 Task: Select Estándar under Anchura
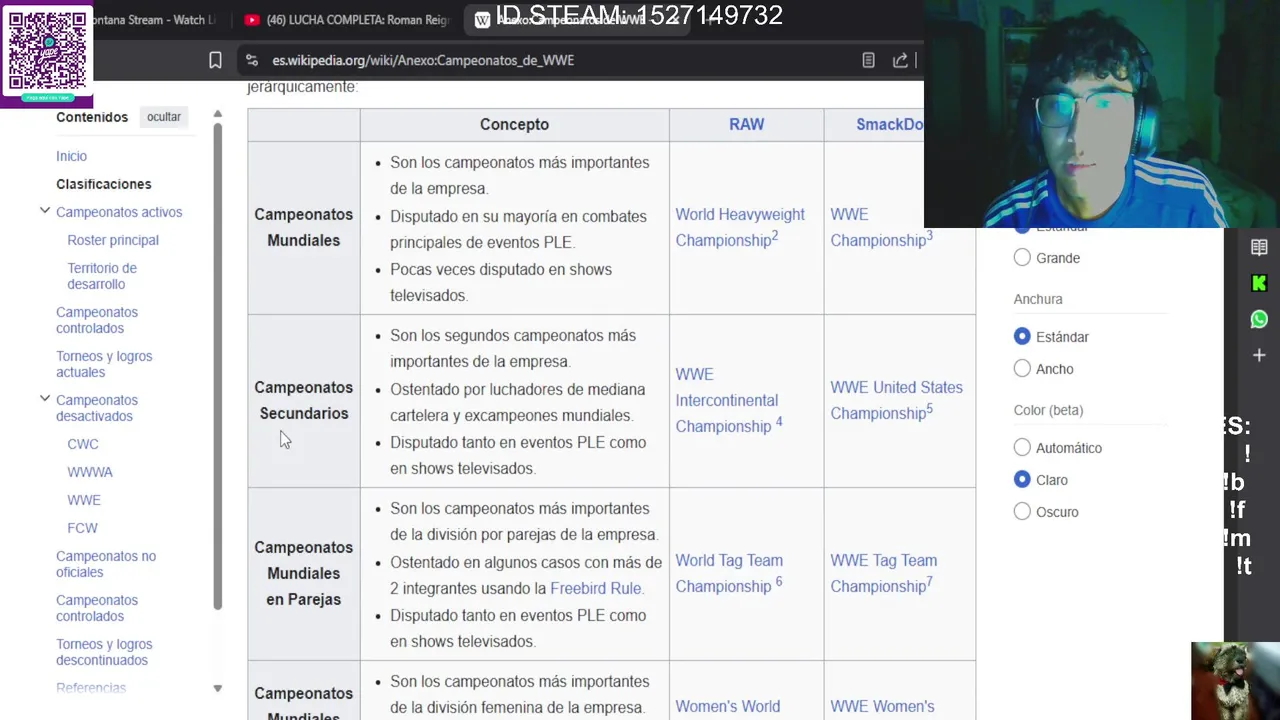[1022, 337]
